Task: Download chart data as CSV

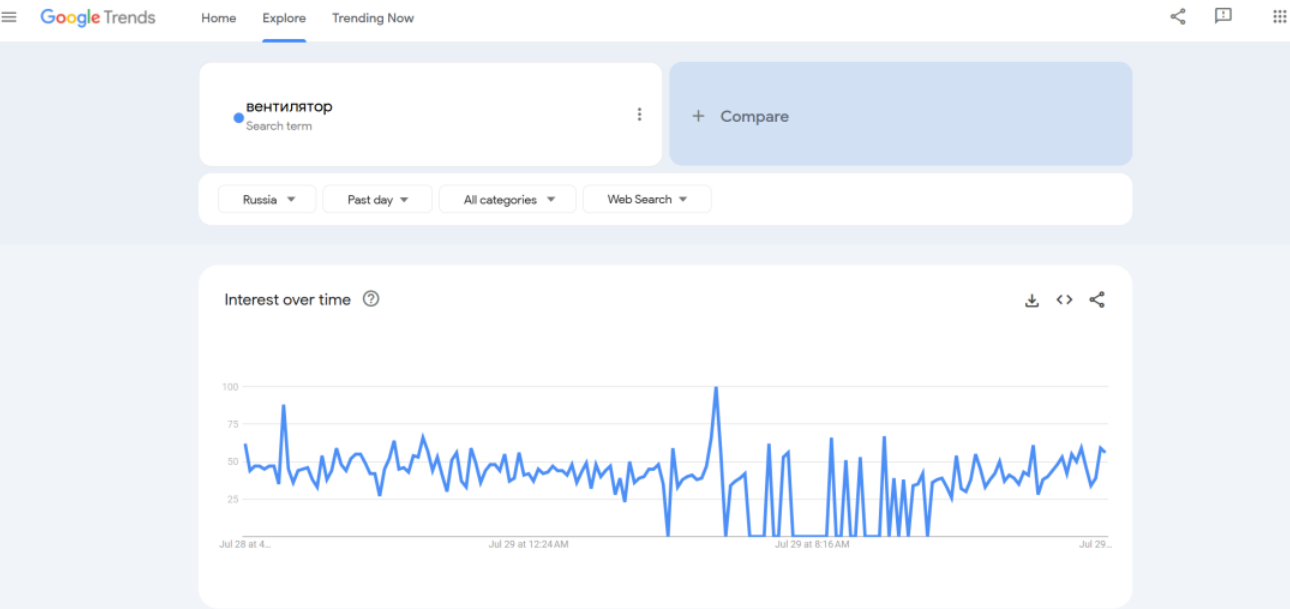Action: [1032, 300]
